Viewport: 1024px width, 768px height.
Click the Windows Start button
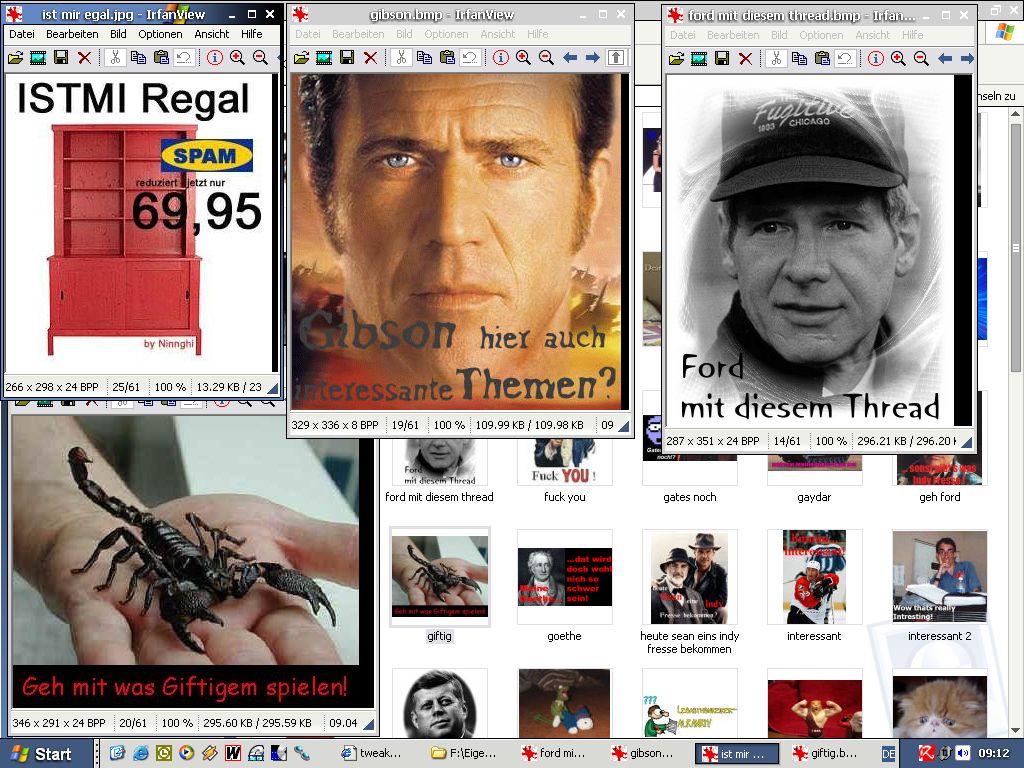42,753
